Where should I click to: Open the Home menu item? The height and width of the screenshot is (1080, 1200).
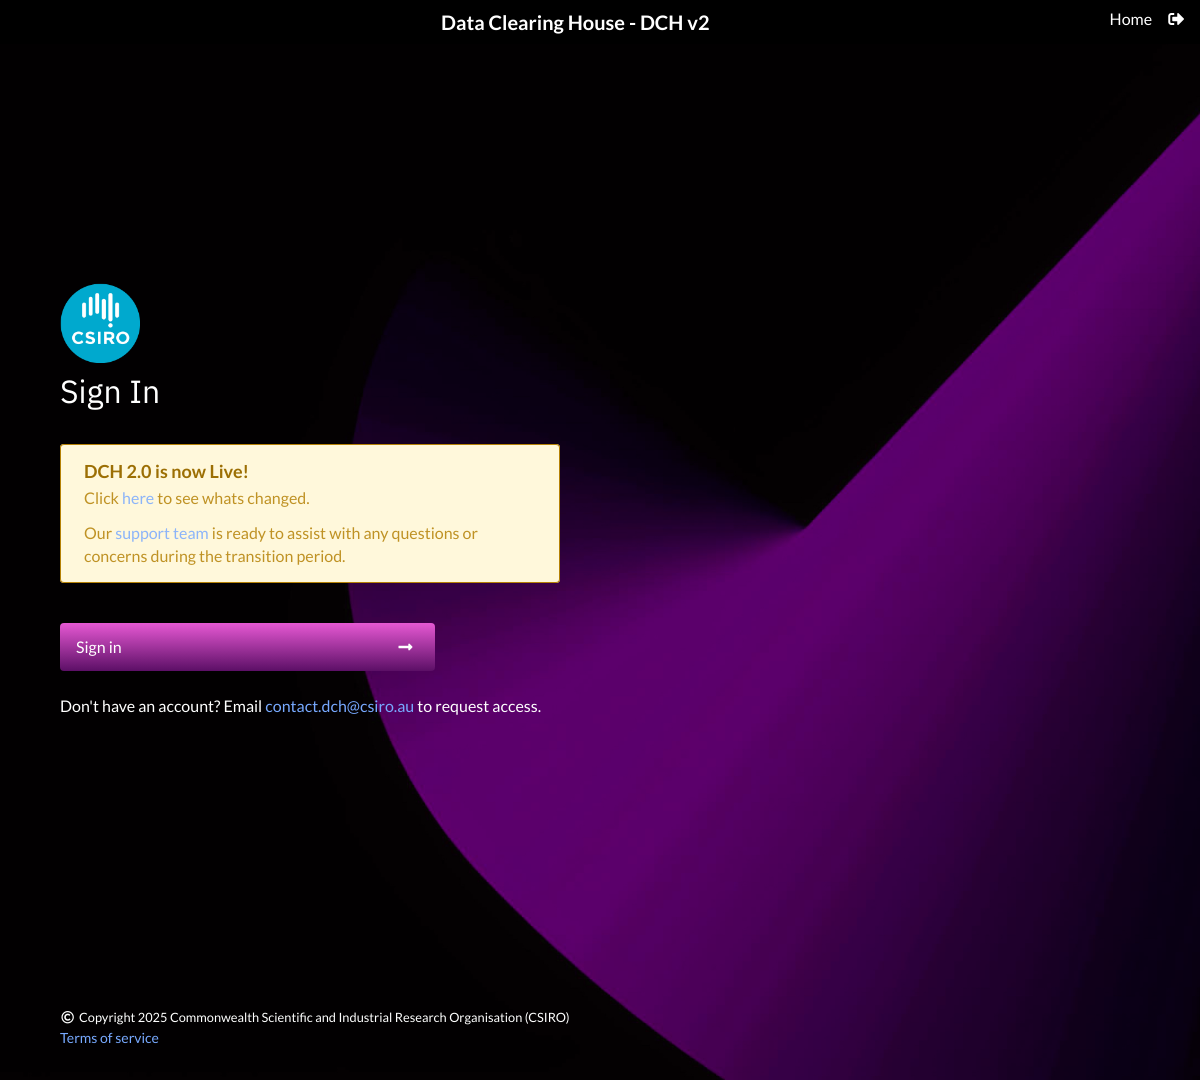click(1130, 20)
